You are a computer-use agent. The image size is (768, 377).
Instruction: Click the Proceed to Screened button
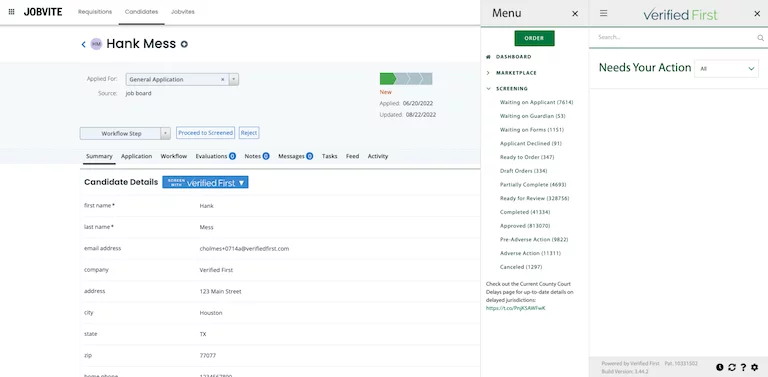click(205, 133)
